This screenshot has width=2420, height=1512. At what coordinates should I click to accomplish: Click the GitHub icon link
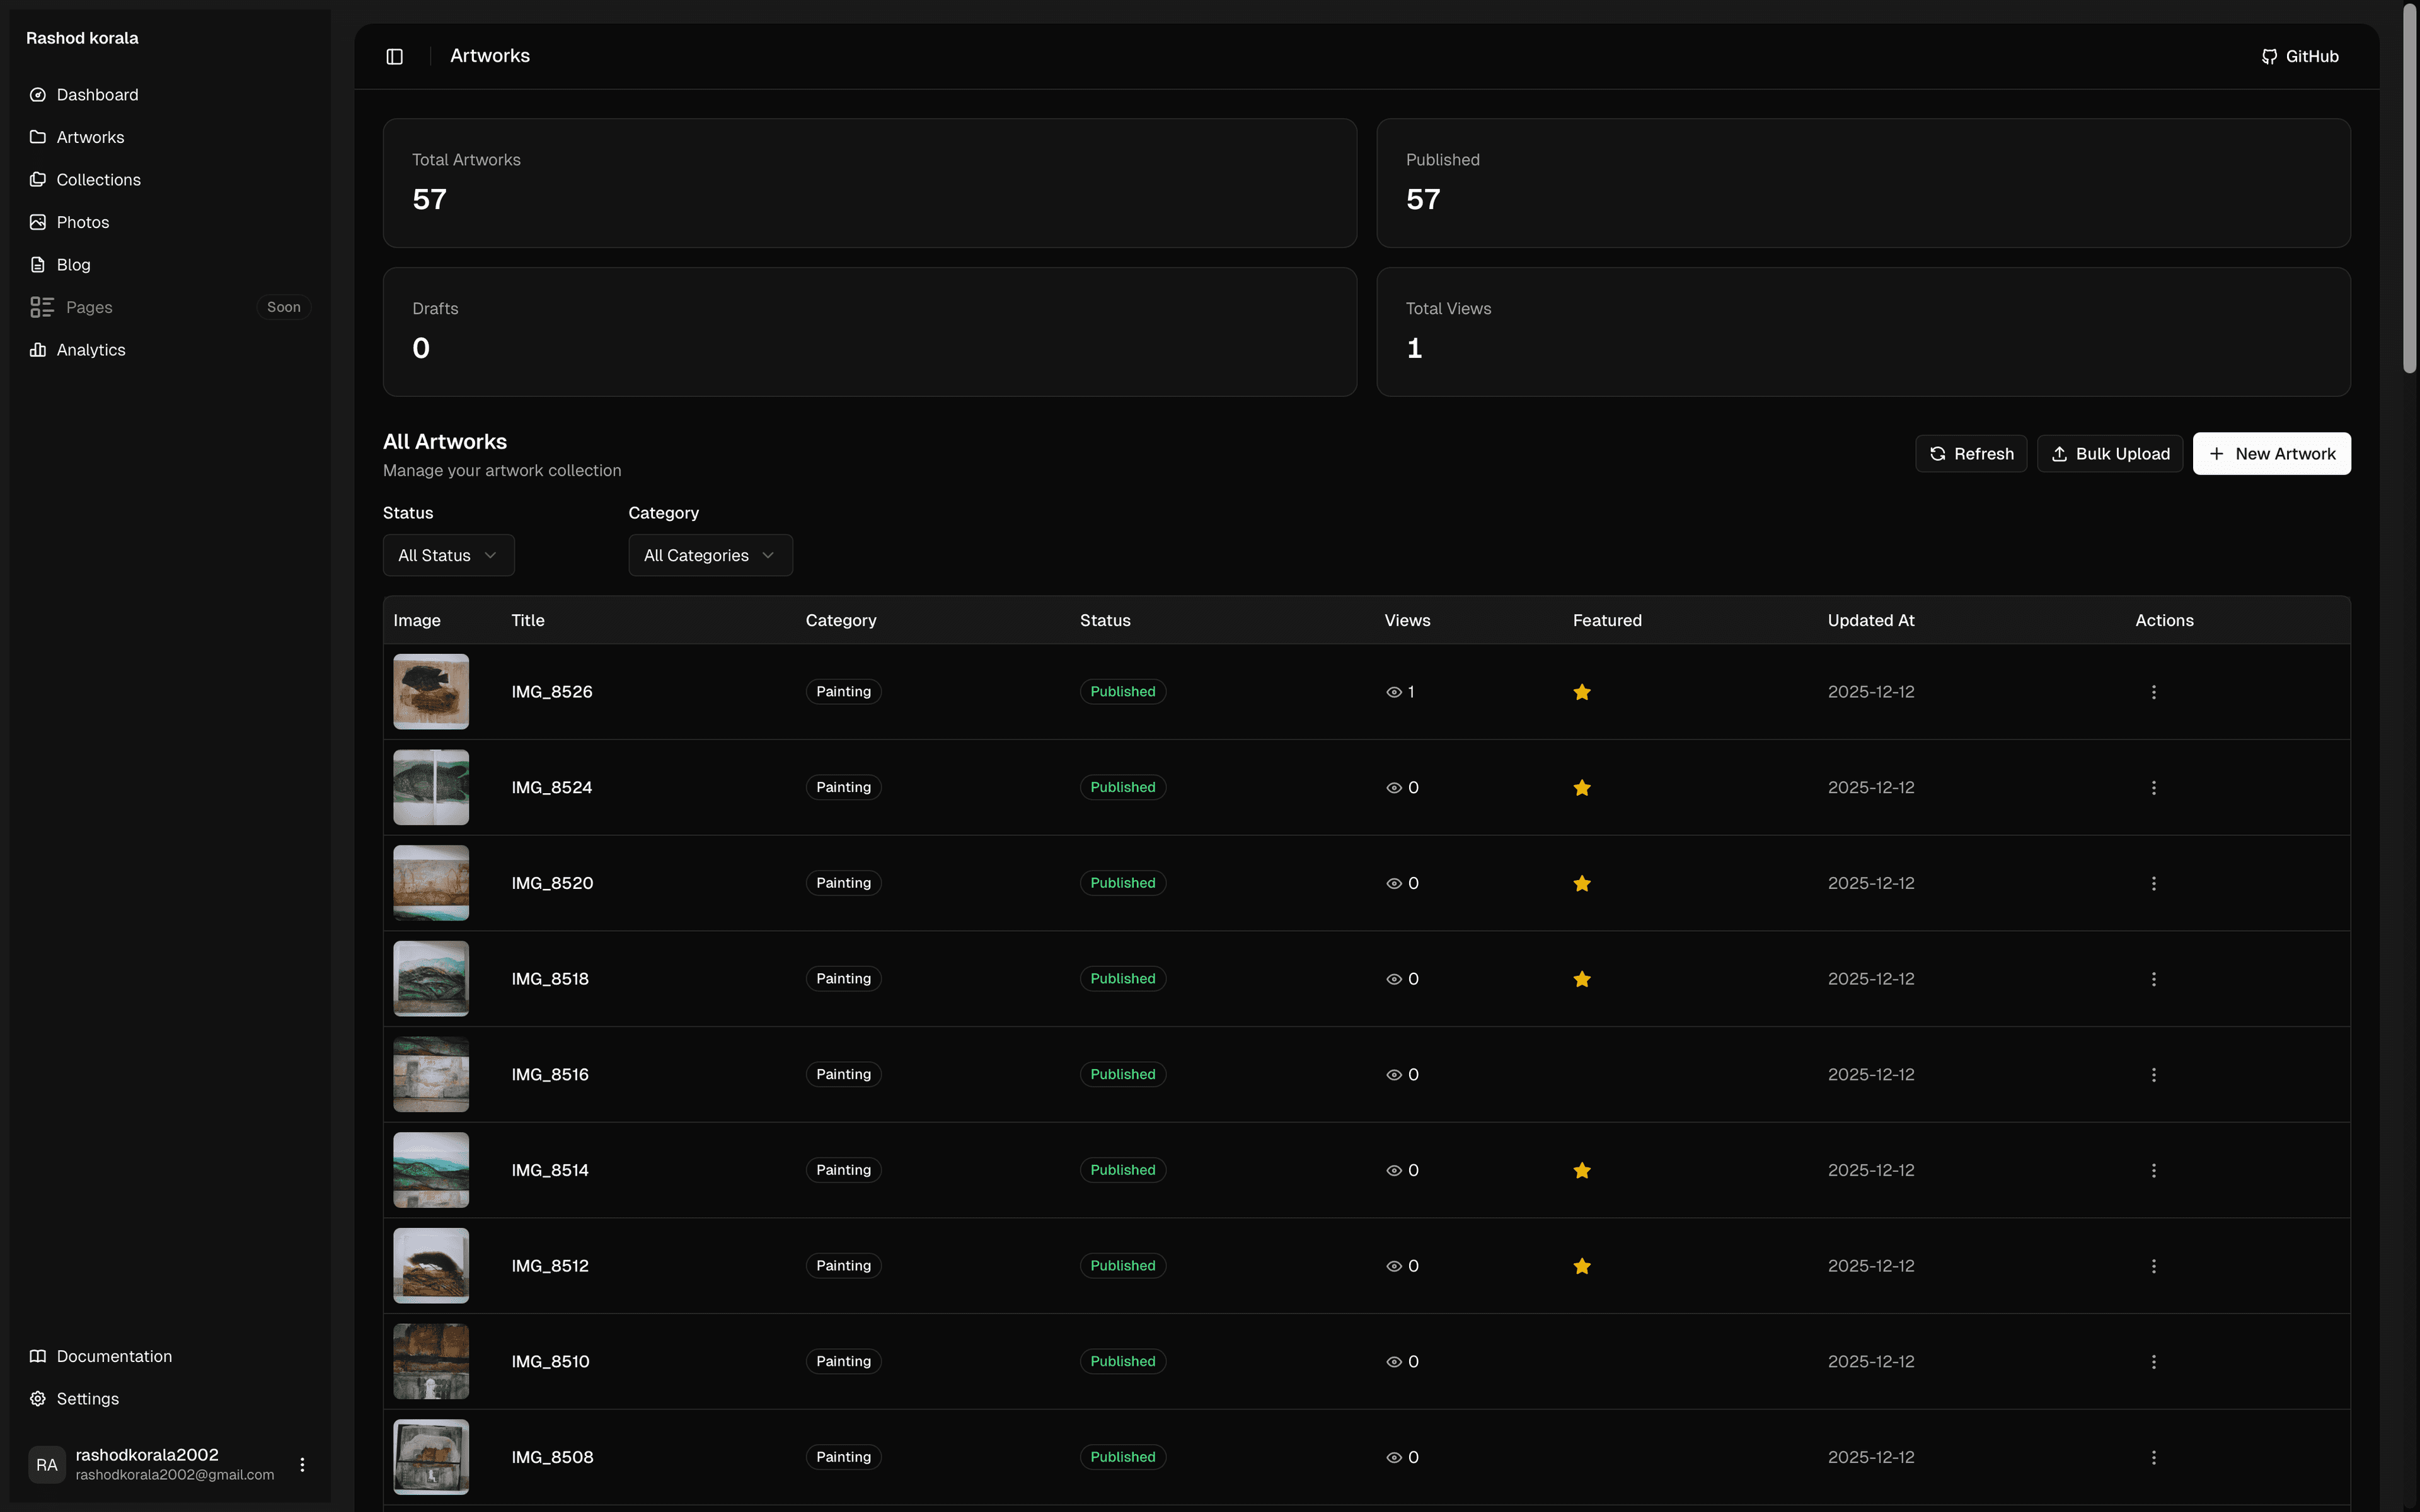2269,57
